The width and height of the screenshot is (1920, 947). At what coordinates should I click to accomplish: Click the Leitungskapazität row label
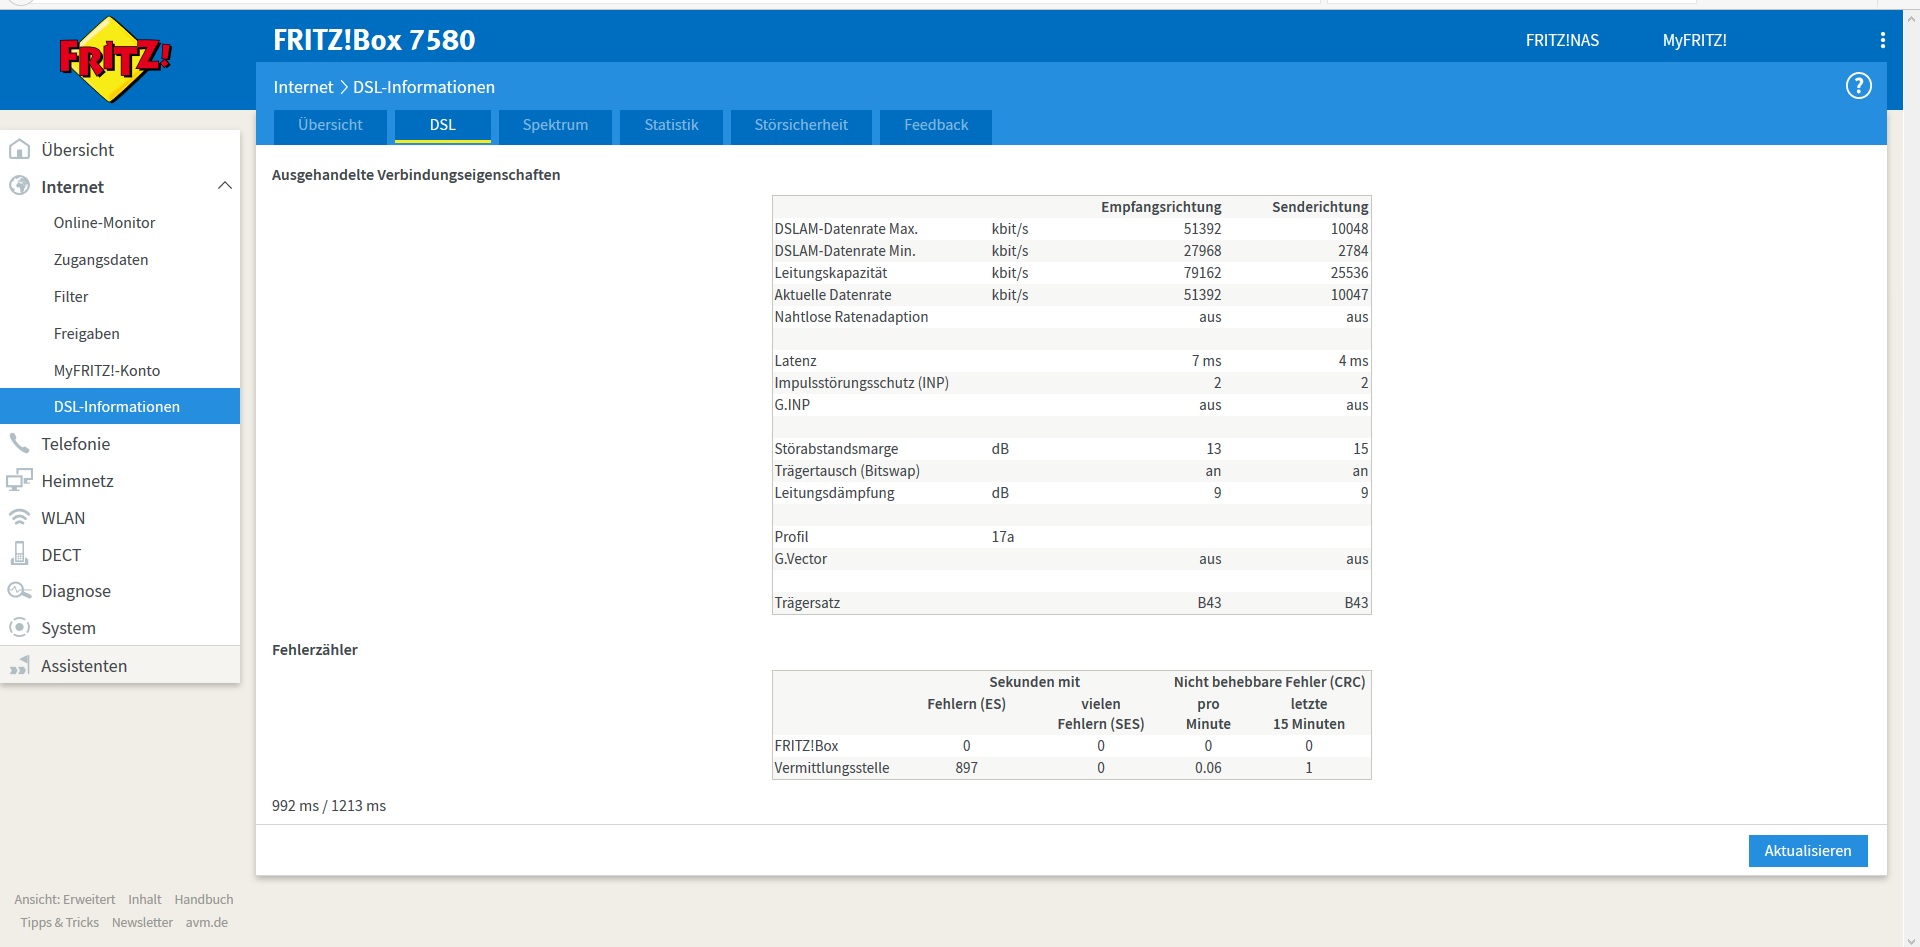point(830,273)
